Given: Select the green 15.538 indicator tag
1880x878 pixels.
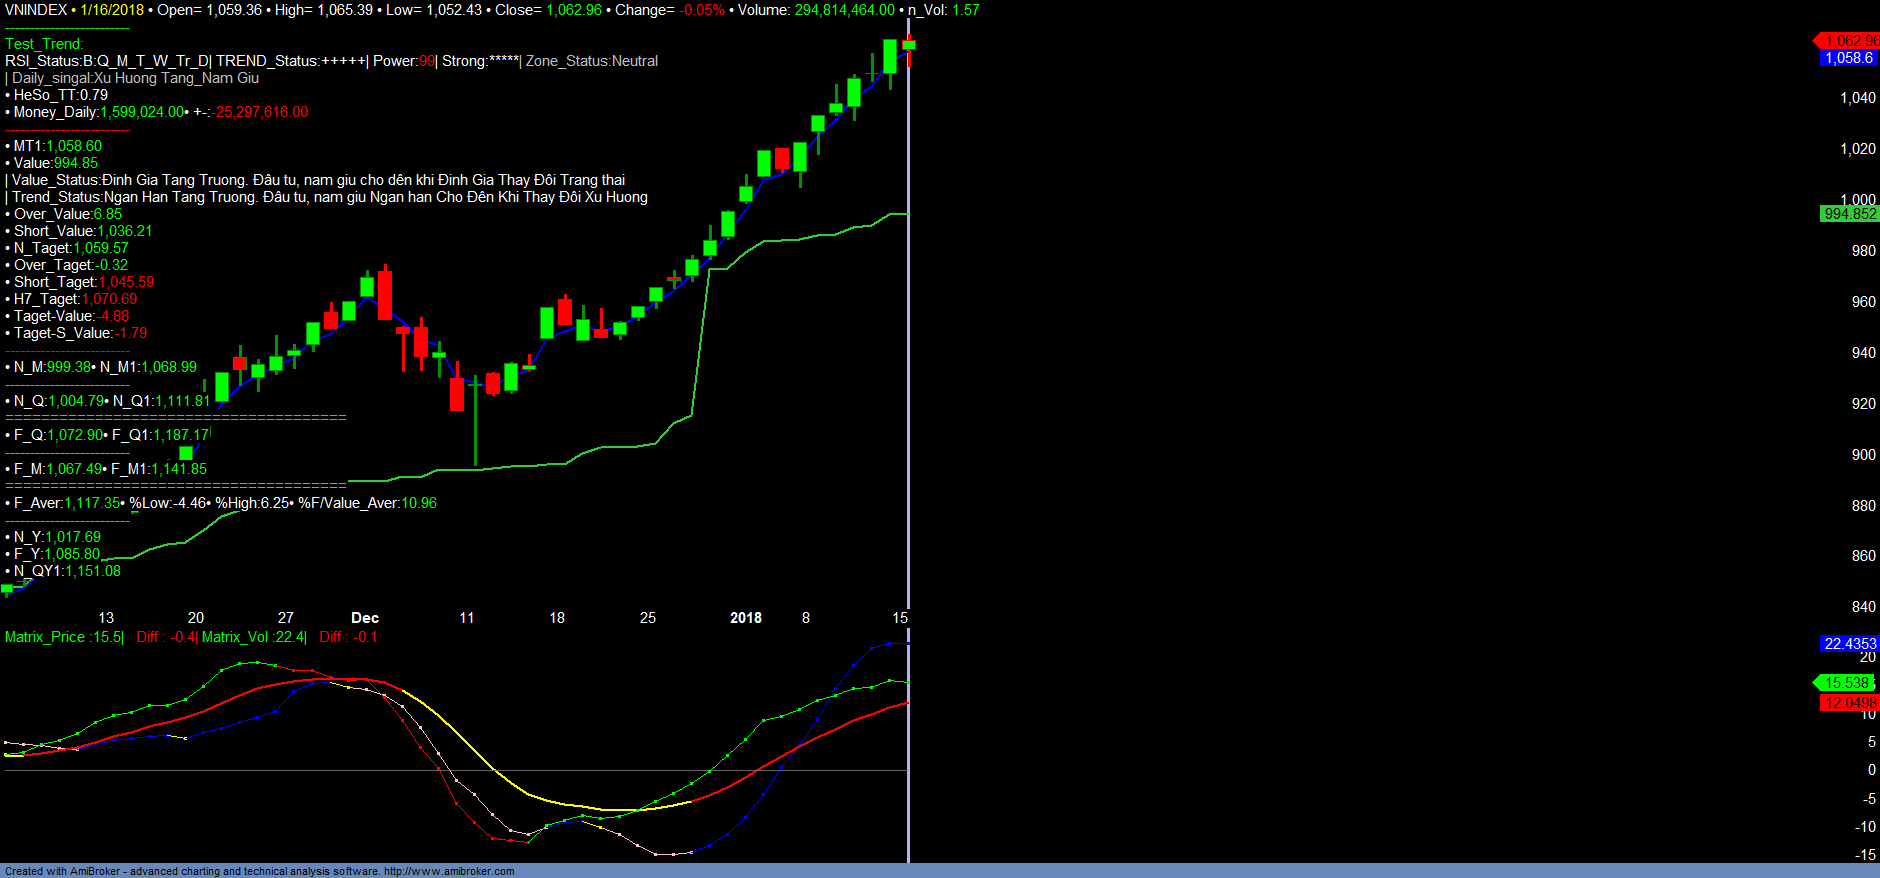Looking at the screenshot, I should coord(1846,683).
